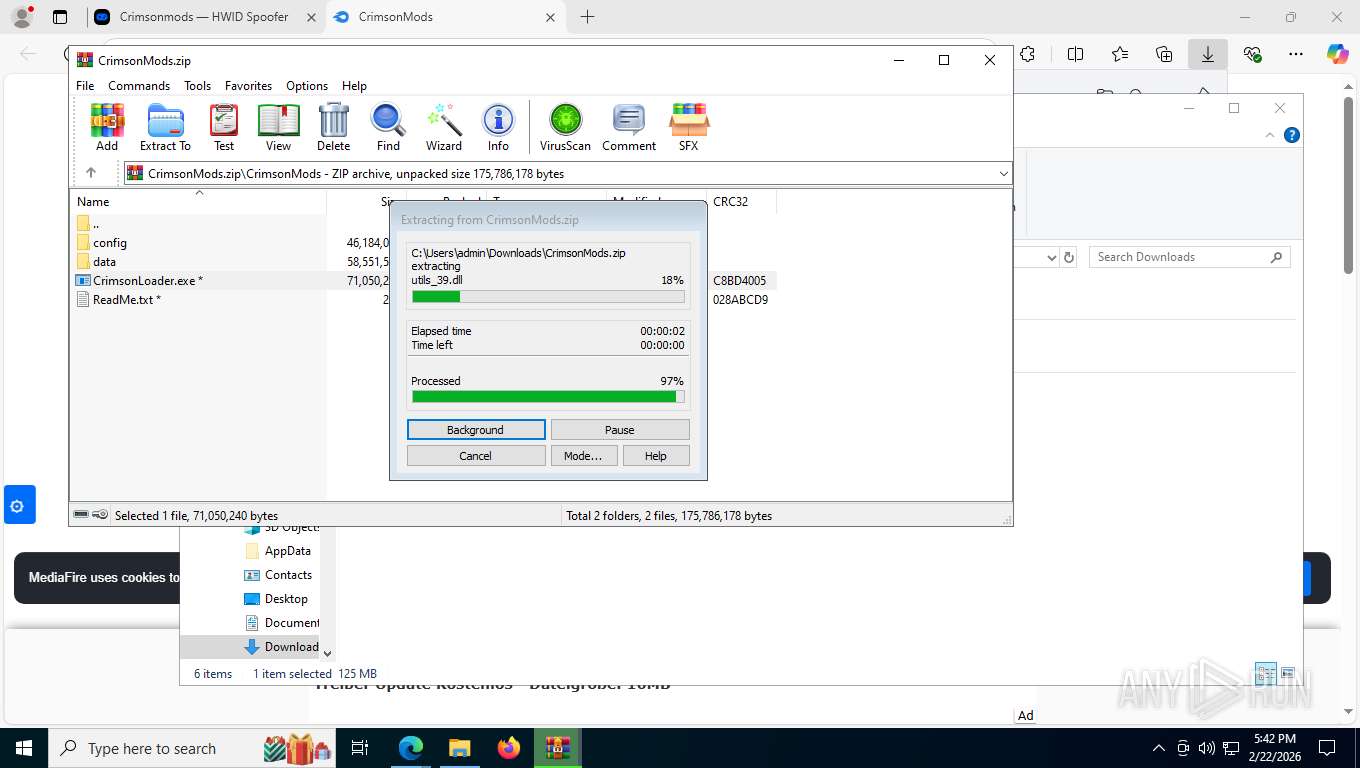
Task: Open the File menu in WinRAR
Action: (x=85, y=86)
